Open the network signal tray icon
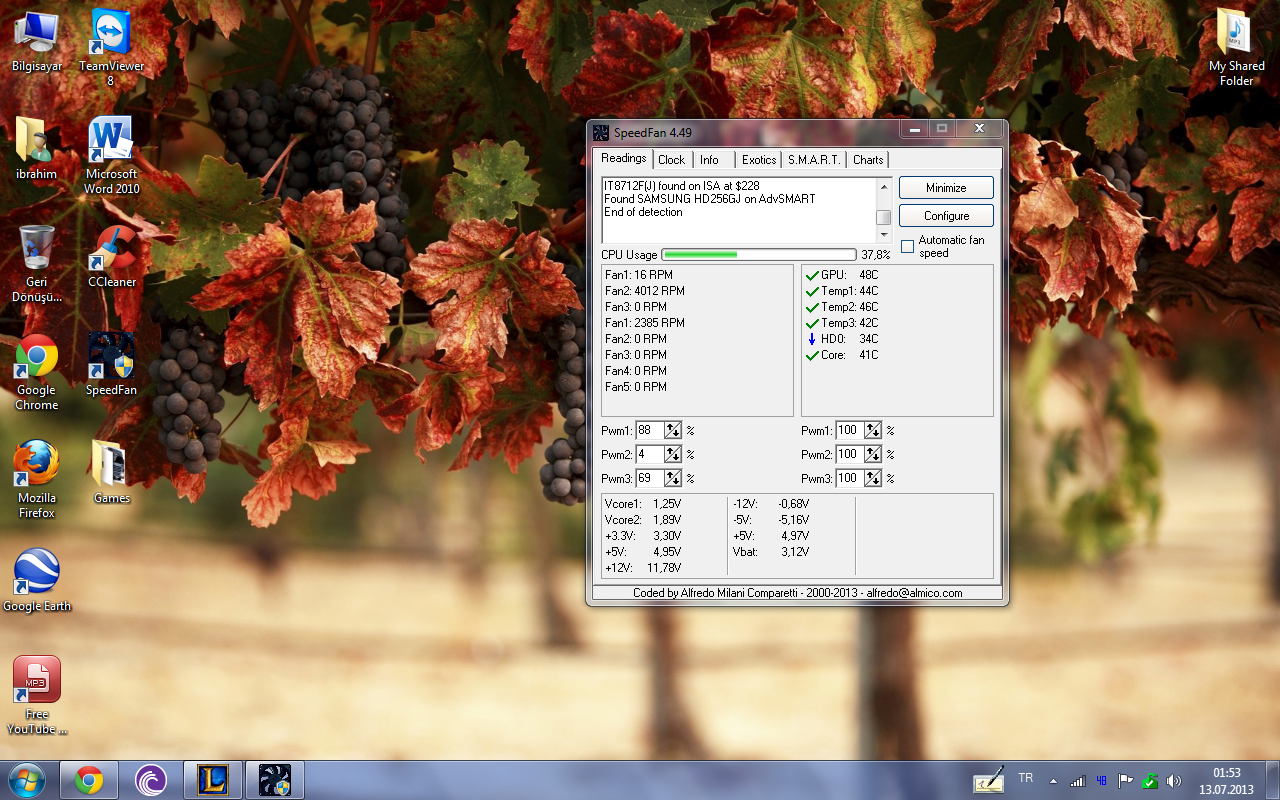Image resolution: width=1280 pixels, height=800 pixels. click(1077, 780)
